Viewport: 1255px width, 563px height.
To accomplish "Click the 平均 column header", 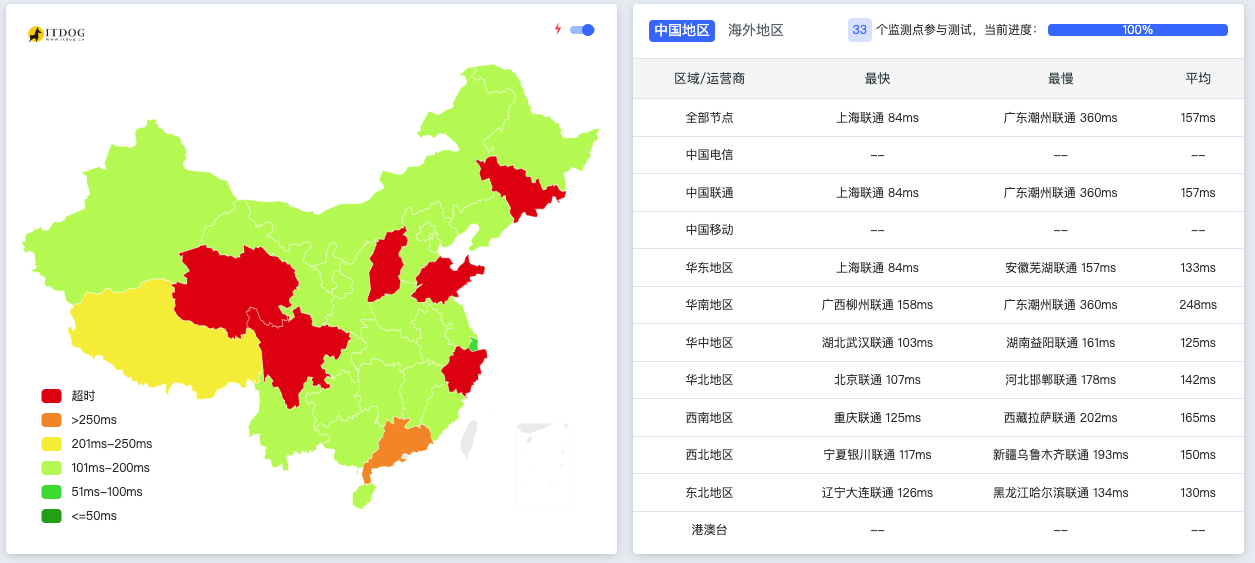I will tap(1197, 78).
